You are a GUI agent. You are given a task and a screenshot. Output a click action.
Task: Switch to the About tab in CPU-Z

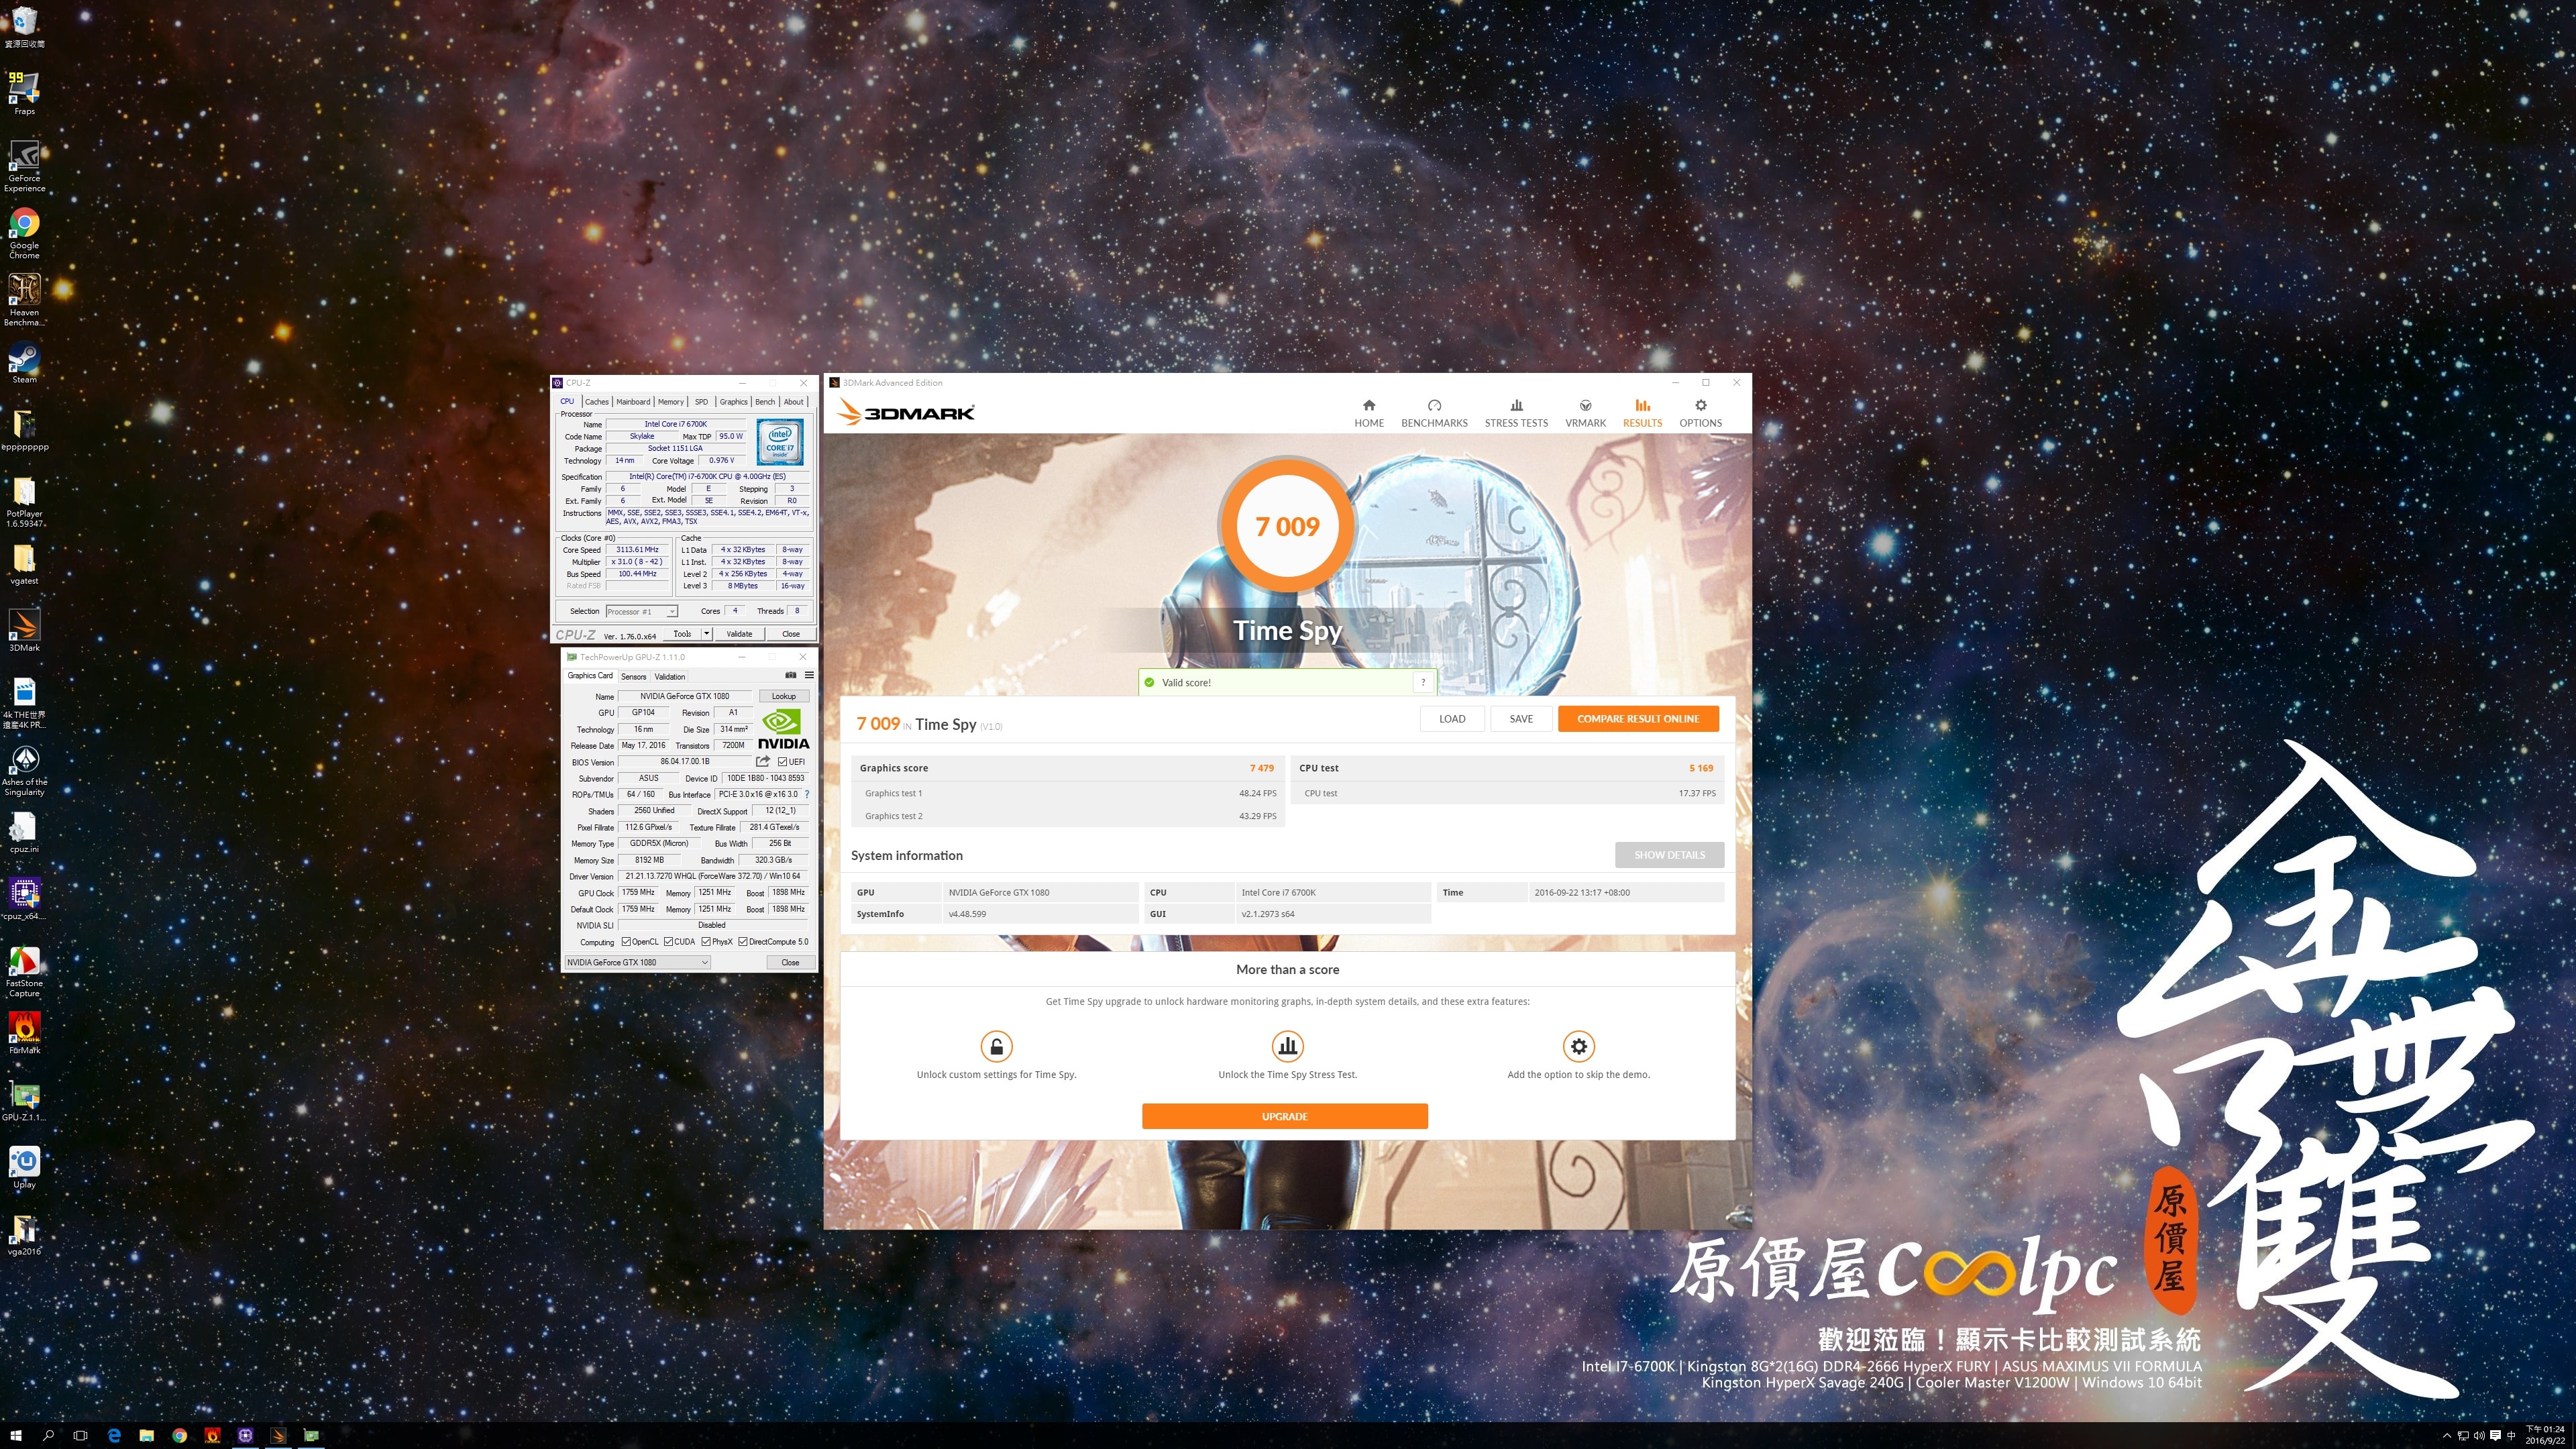(x=793, y=402)
